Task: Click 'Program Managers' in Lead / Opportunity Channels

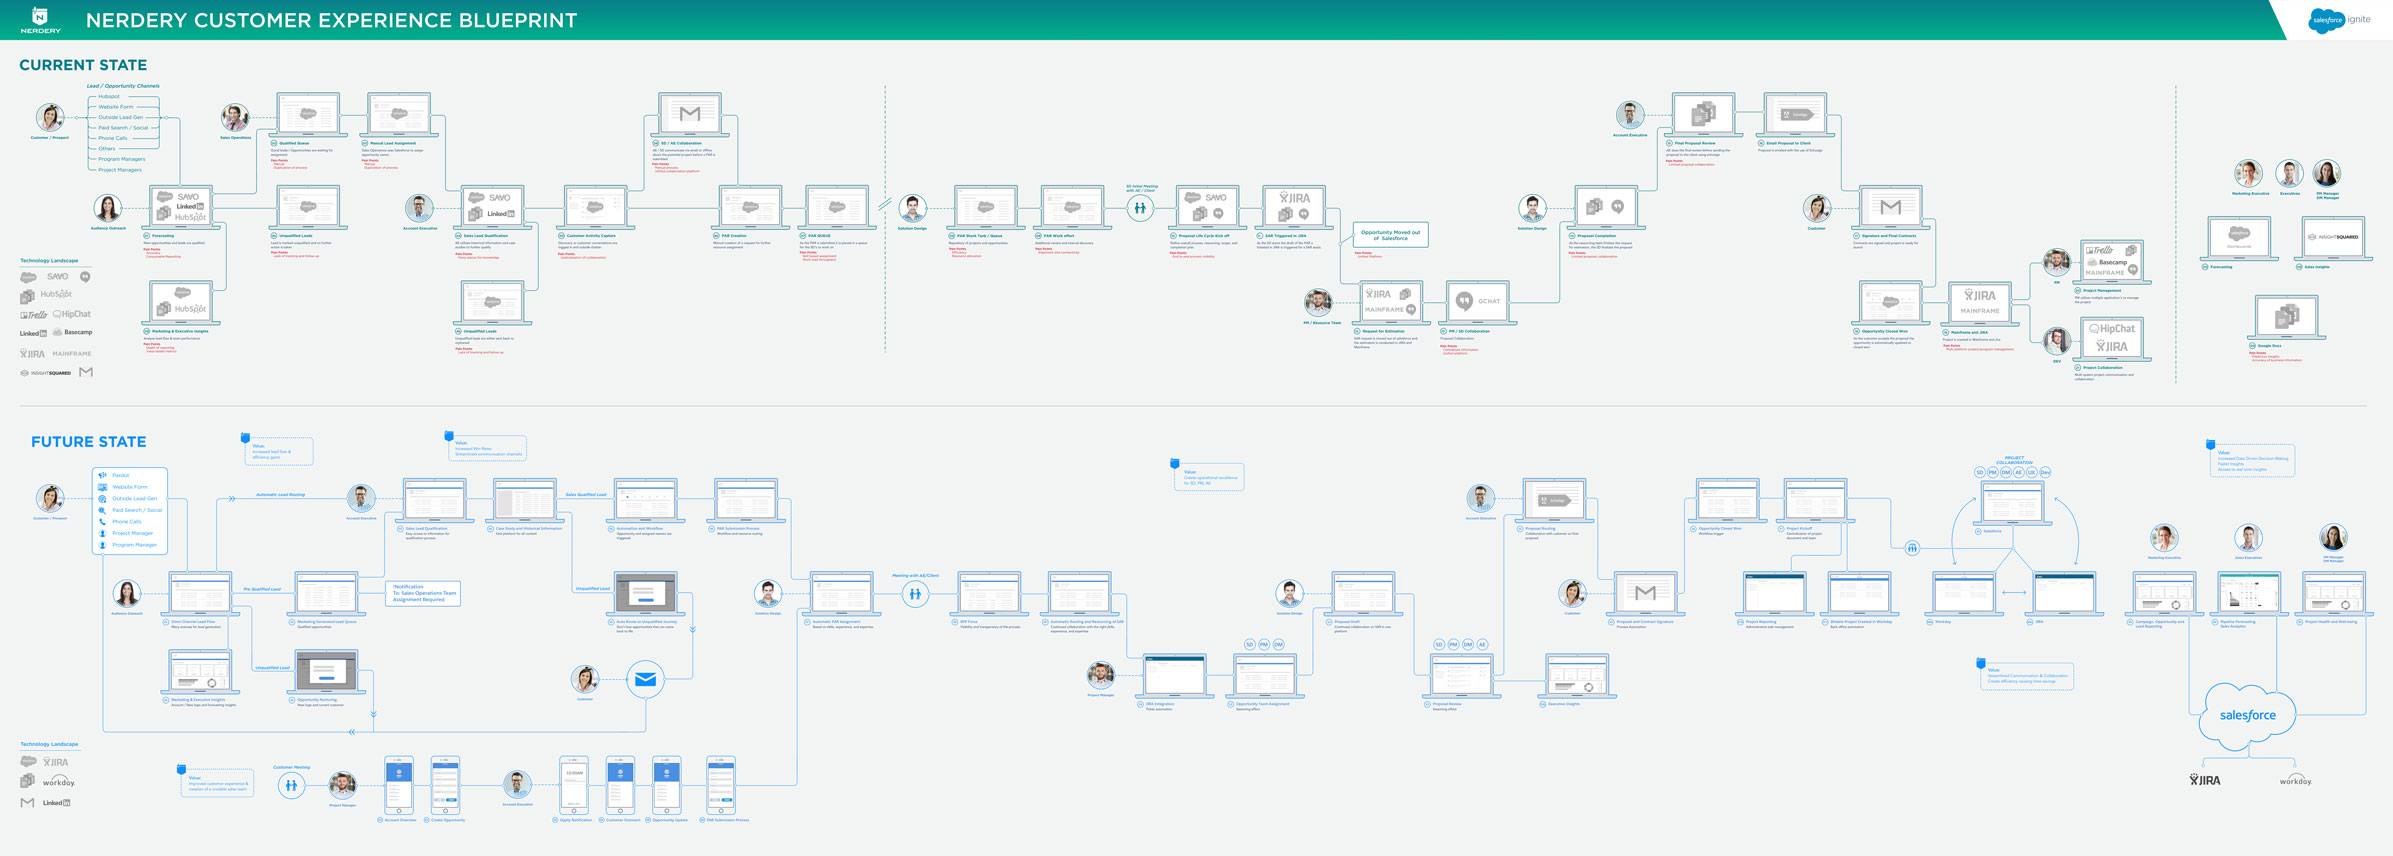Action: (121, 159)
